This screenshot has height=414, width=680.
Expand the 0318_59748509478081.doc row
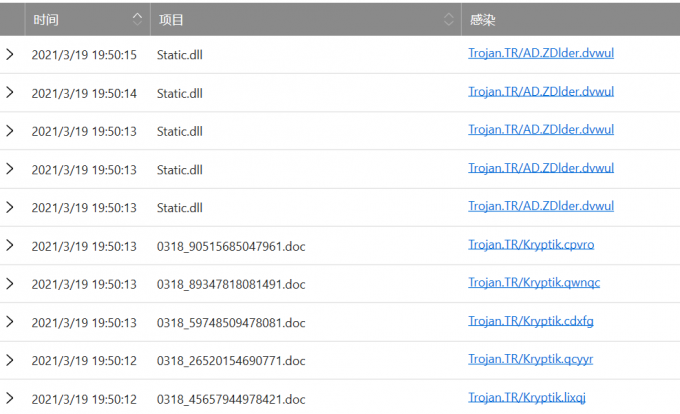[x=10, y=322]
